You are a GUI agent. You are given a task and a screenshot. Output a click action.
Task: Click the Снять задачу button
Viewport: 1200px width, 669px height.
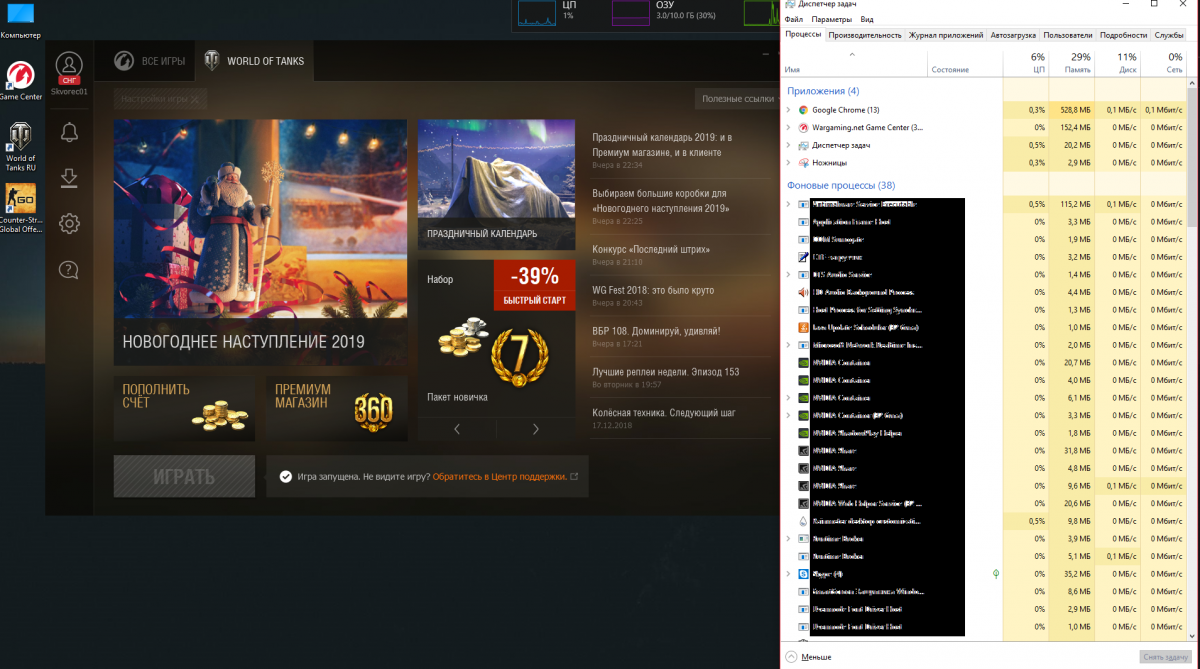coord(1166,657)
